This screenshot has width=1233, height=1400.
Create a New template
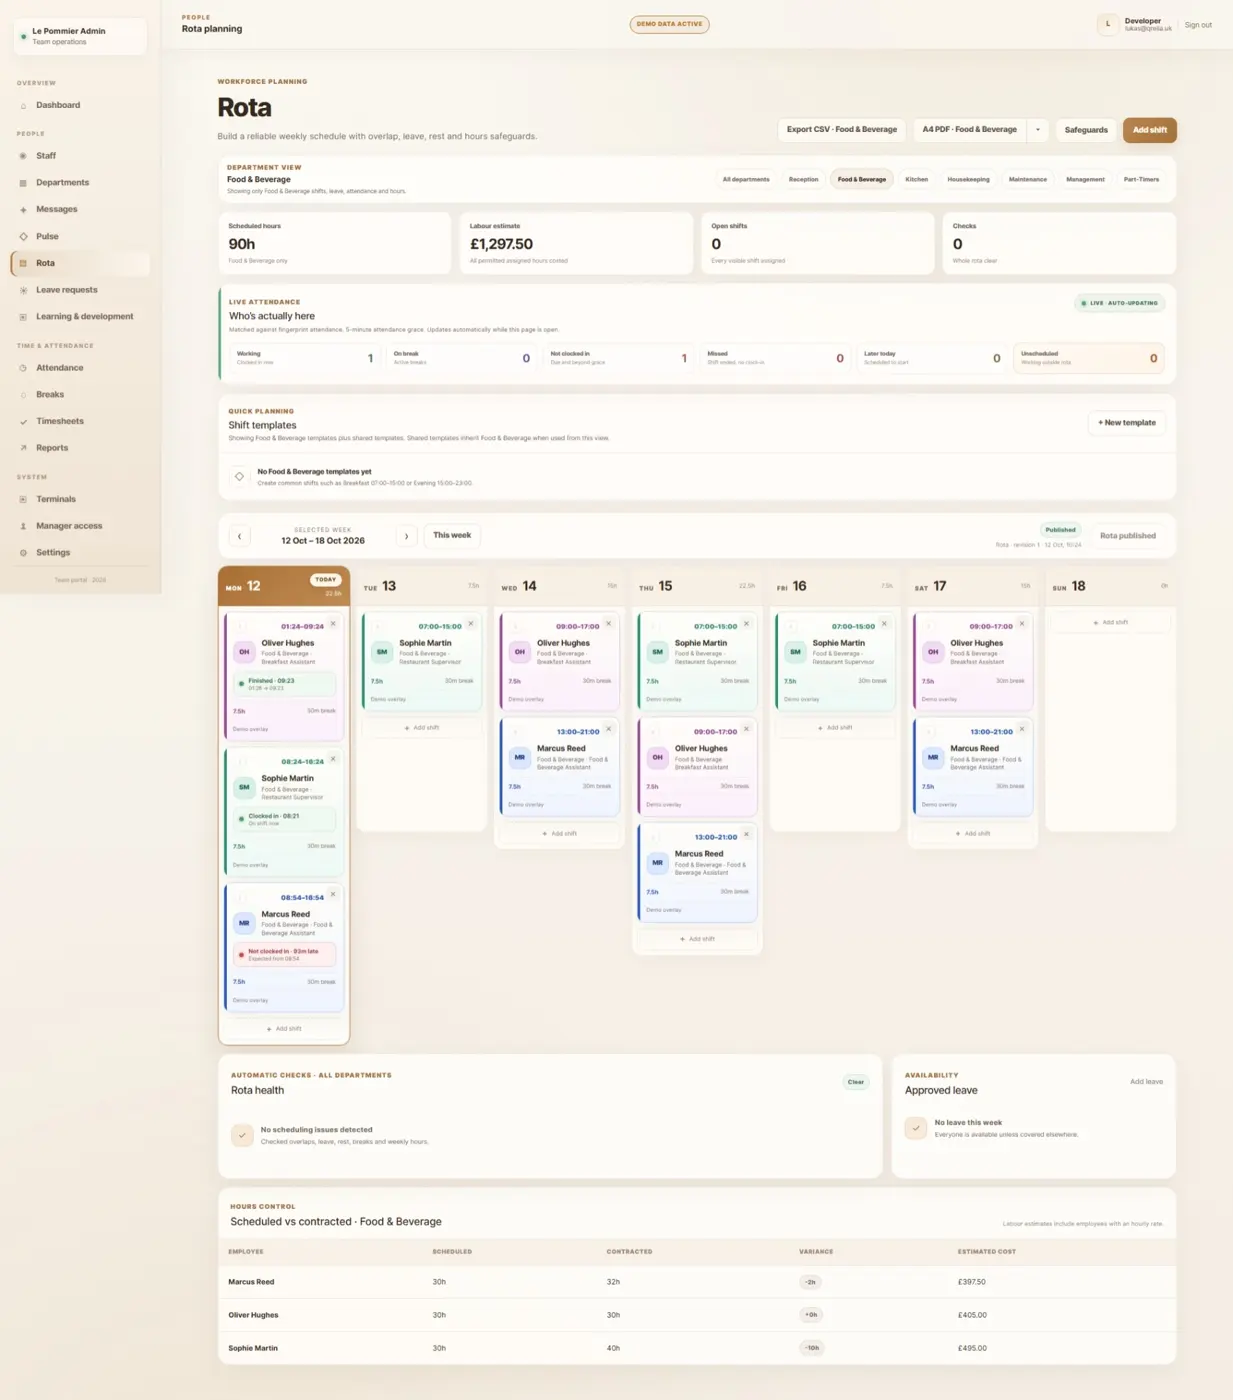point(1127,423)
